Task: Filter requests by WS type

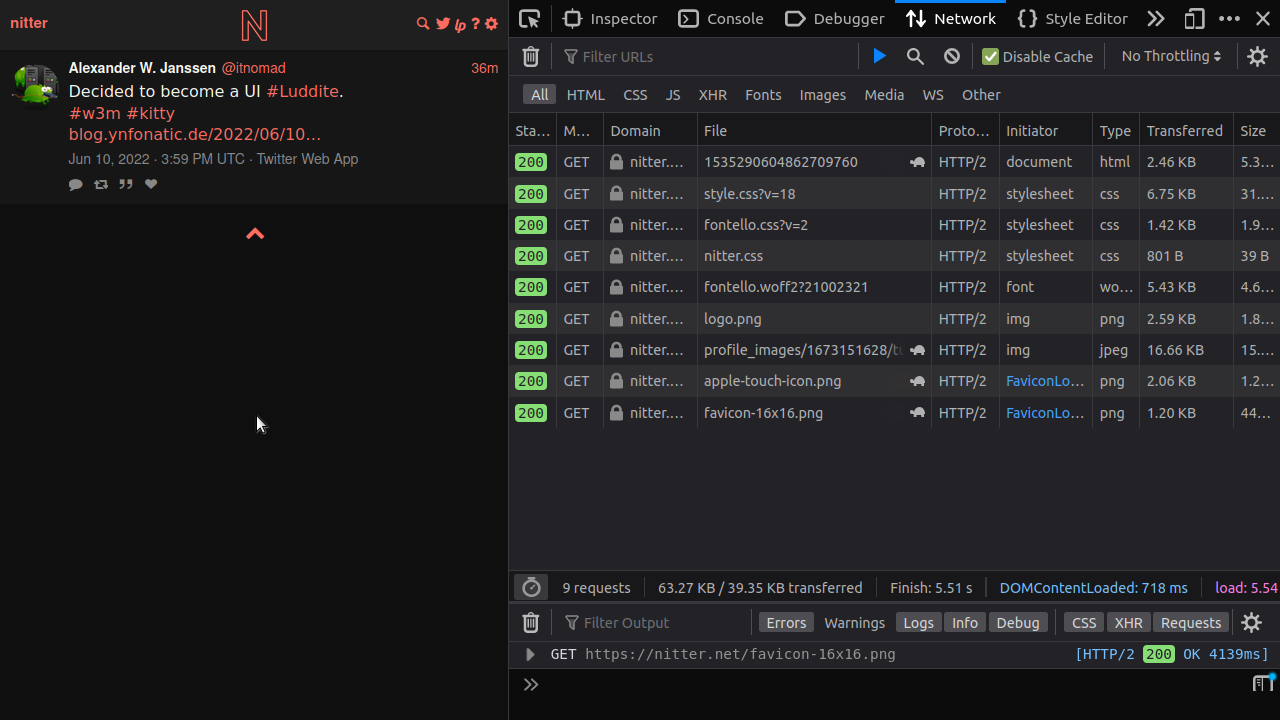Action: pyautogui.click(x=933, y=95)
